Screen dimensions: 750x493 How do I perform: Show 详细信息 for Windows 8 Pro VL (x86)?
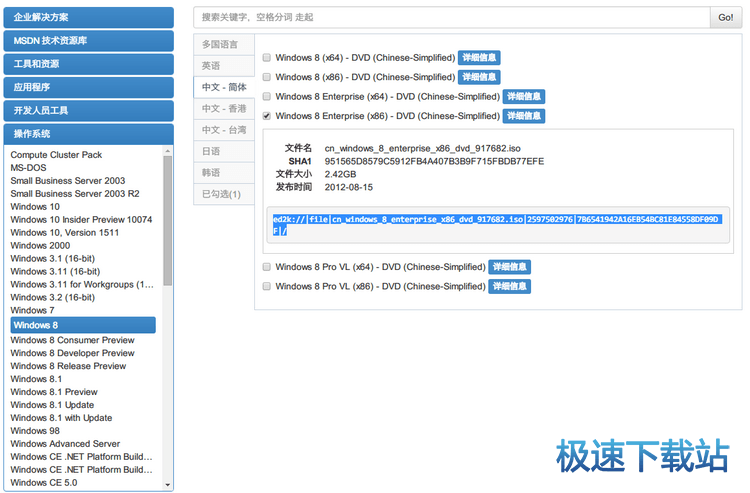click(x=509, y=286)
